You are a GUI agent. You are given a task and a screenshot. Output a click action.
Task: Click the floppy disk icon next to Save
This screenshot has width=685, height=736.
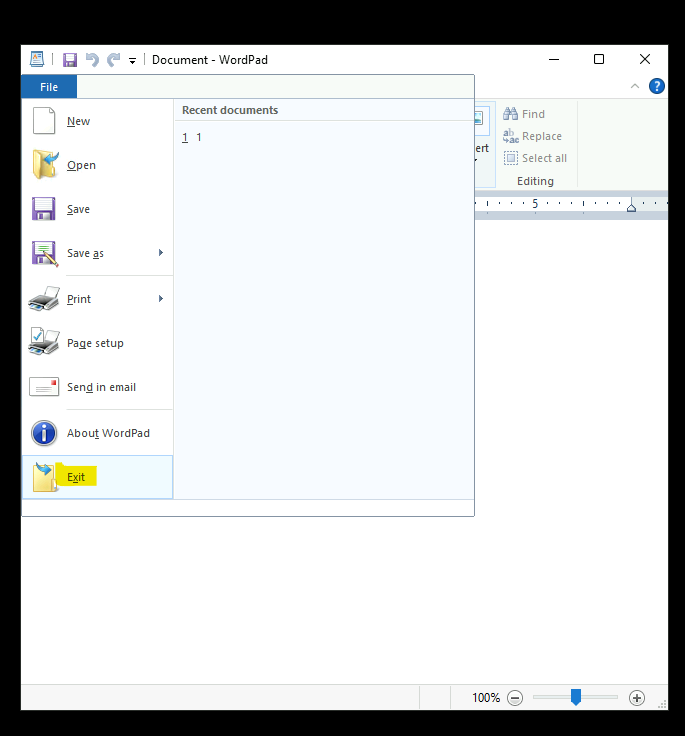point(44,209)
